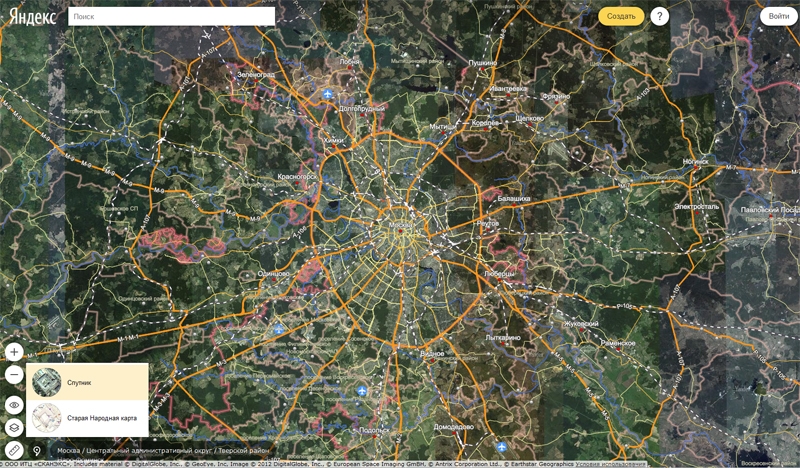The width and height of the screenshot is (800, 468).
Task: Click the Ивантеевка map label
Action: [508, 88]
